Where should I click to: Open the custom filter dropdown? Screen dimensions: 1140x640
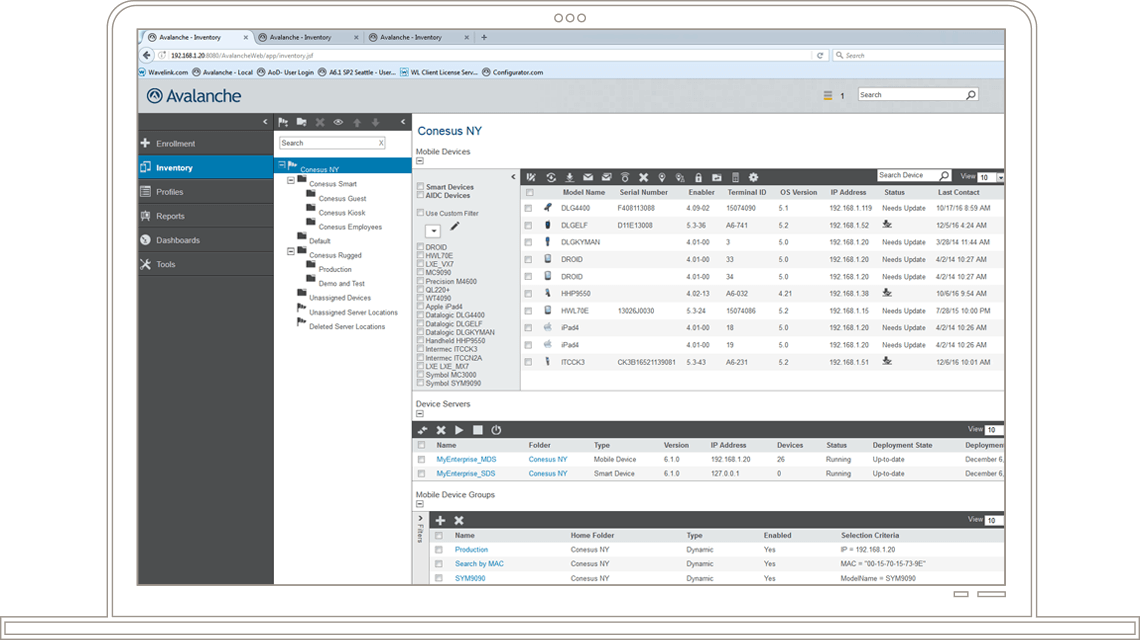coord(432,231)
